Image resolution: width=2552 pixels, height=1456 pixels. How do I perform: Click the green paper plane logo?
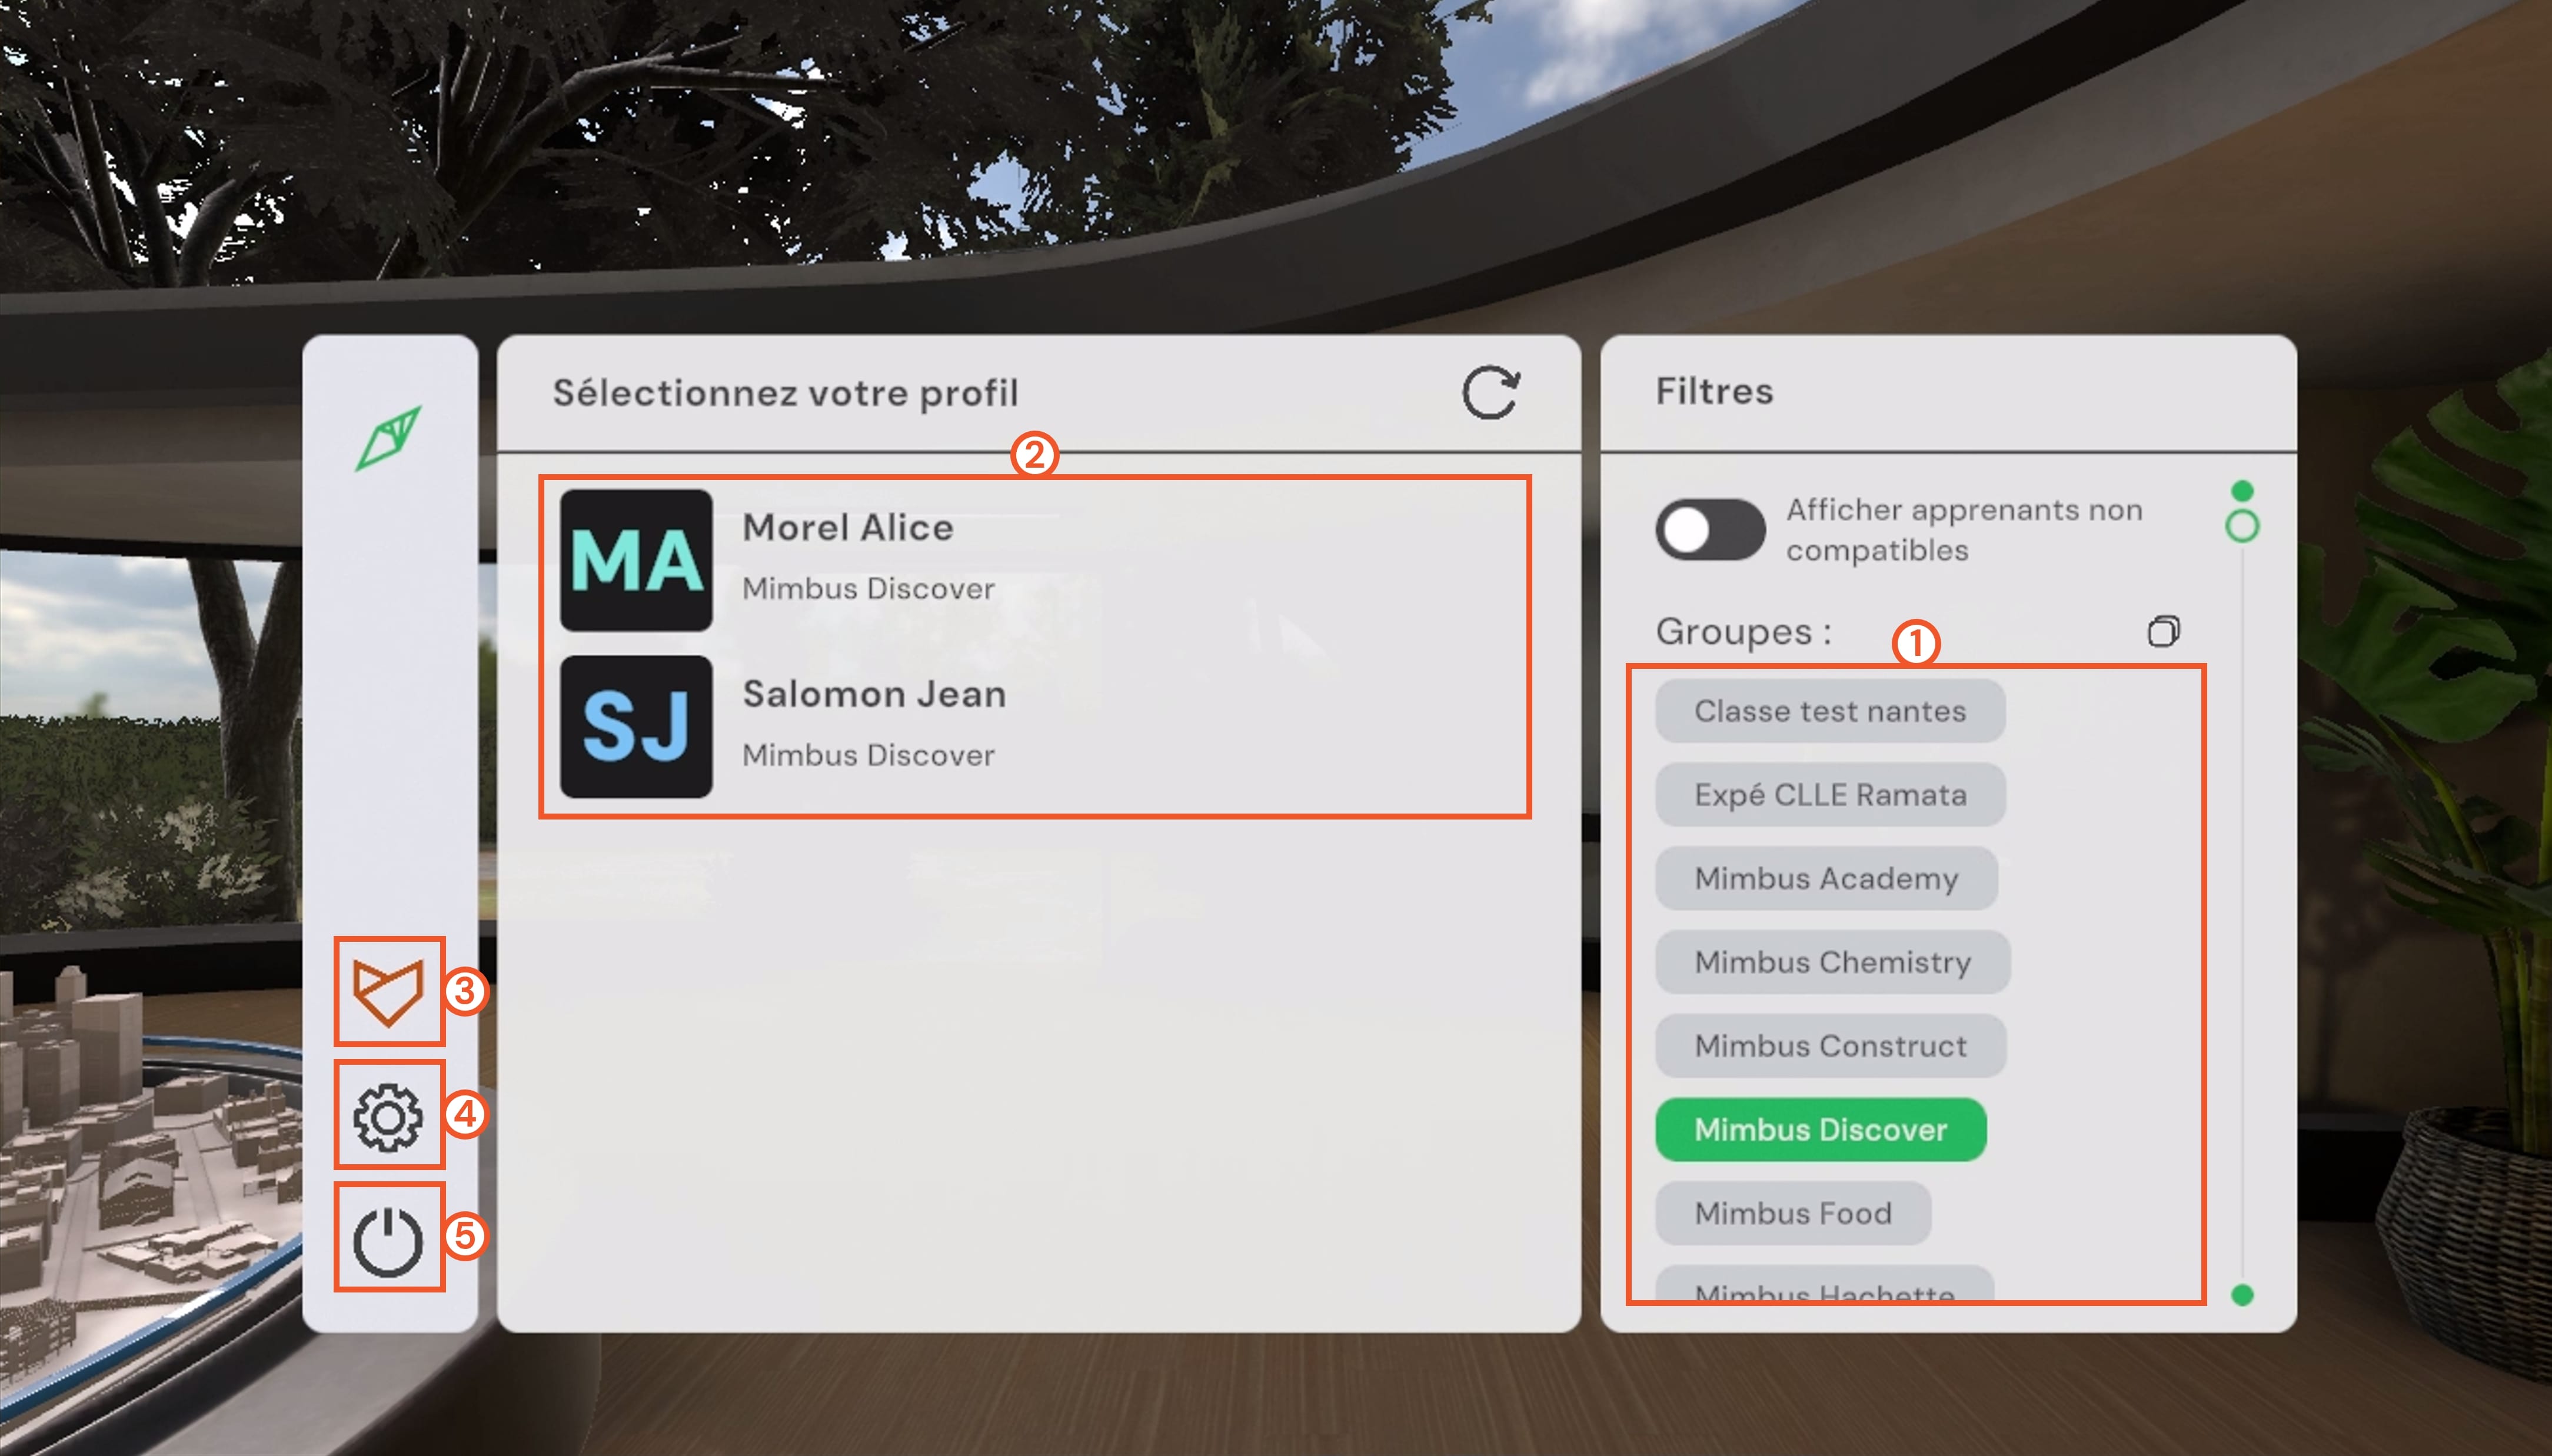pyautogui.click(x=389, y=438)
